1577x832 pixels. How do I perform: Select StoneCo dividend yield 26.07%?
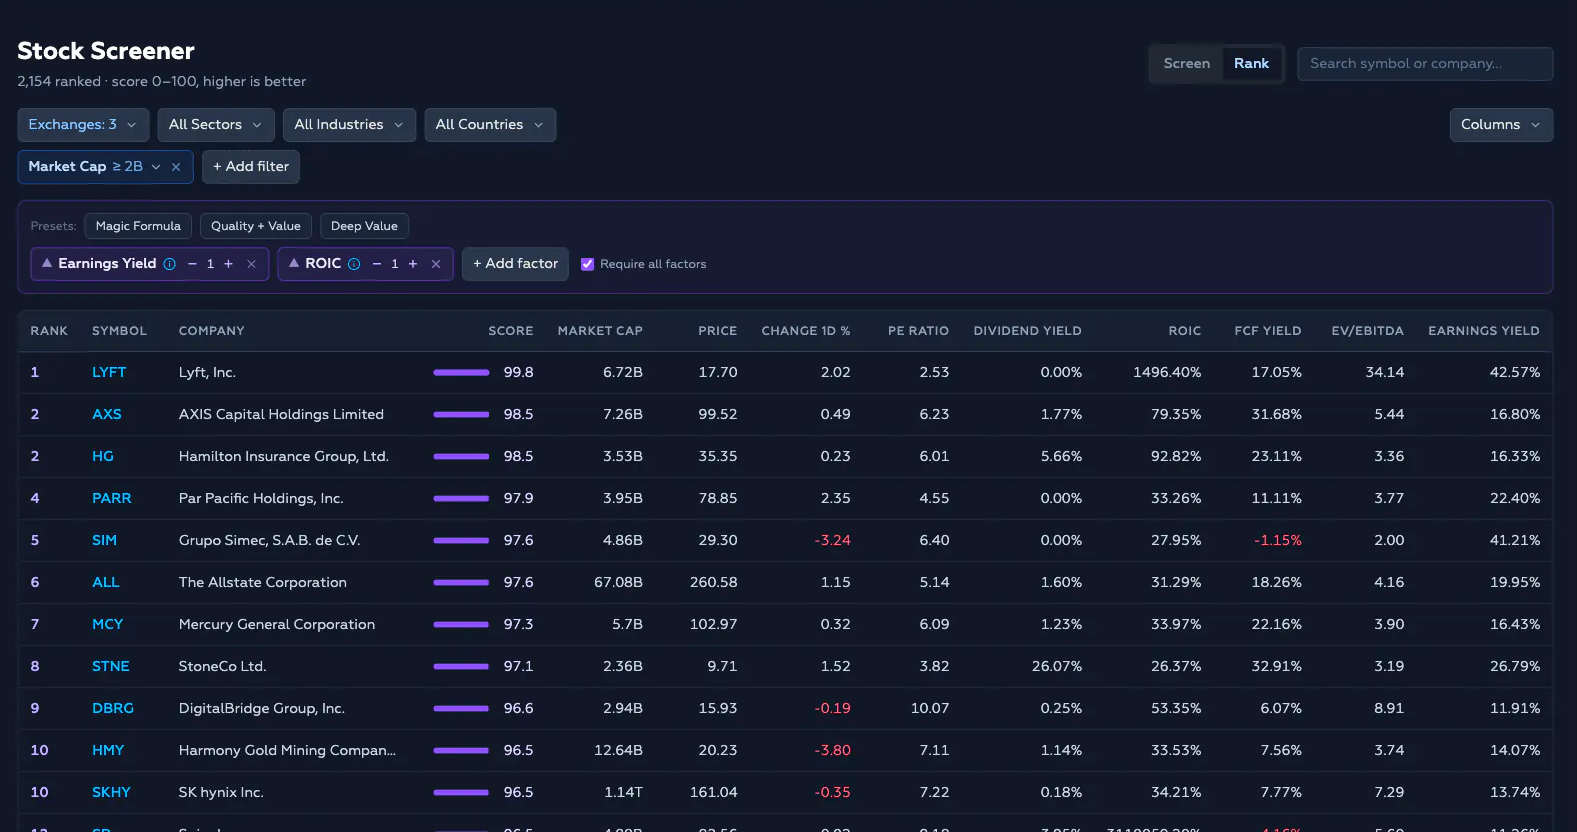[x=1057, y=667]
